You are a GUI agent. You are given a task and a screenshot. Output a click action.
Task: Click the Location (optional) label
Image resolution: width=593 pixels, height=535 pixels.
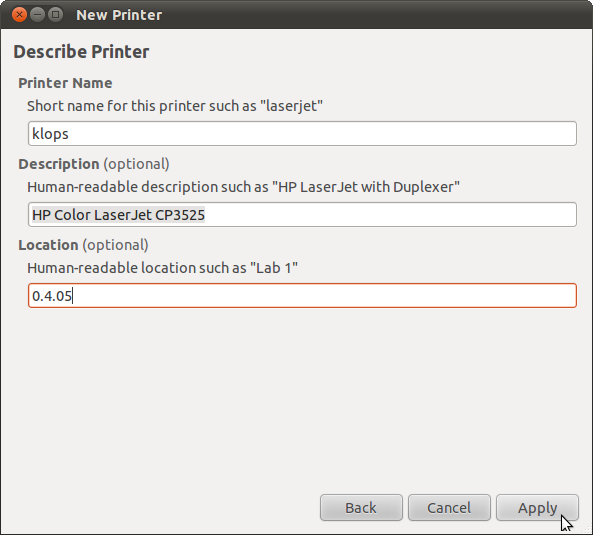coord(83,245)
